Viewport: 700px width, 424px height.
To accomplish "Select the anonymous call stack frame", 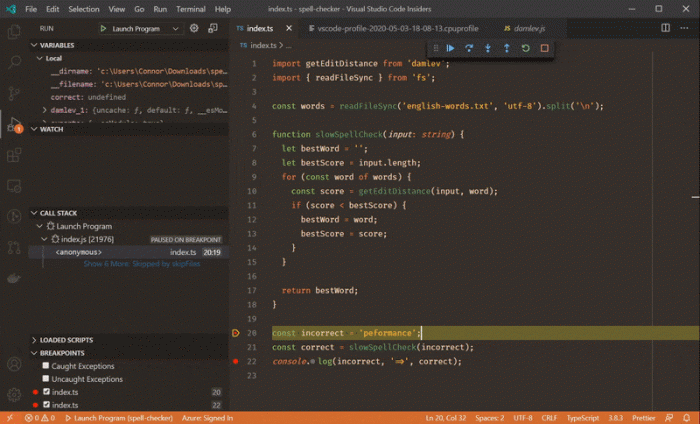I will [x=80, y=252].
